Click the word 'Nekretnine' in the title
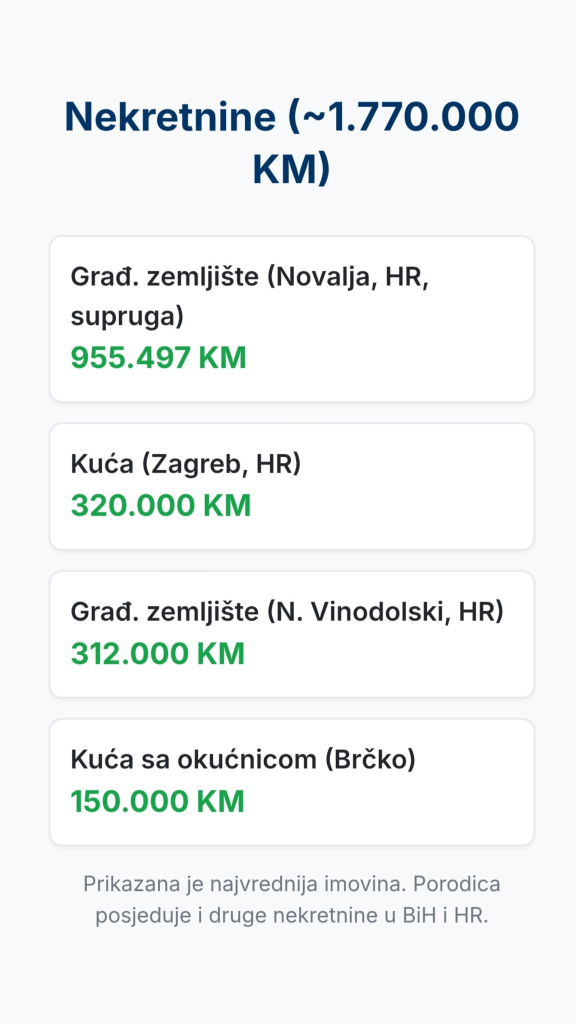The width and height of the screenshot is (576, 1024). pyautogui.click(x=170, y=118)
